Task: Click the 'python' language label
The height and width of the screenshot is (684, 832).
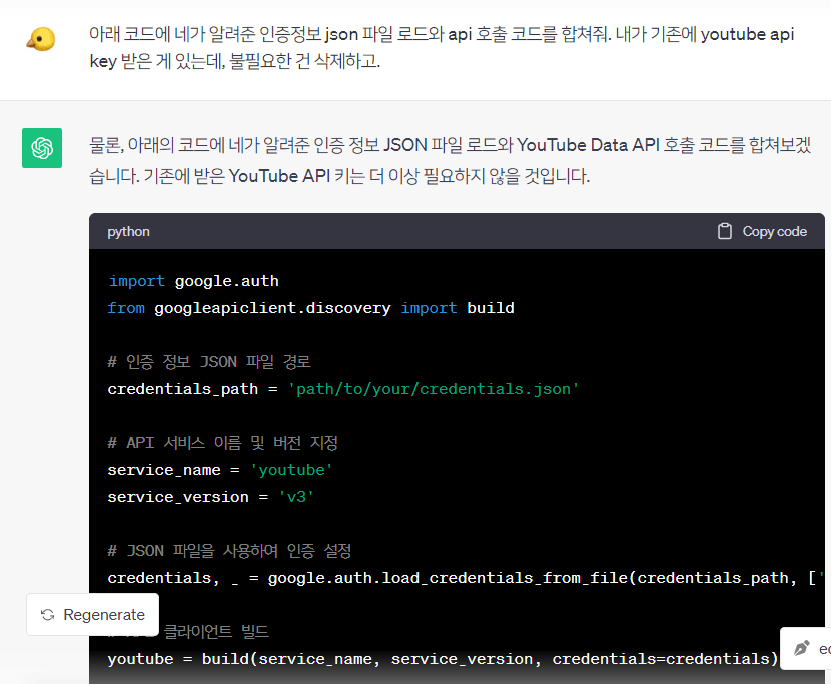Action: pyautogui.click(x=128, y=232)
